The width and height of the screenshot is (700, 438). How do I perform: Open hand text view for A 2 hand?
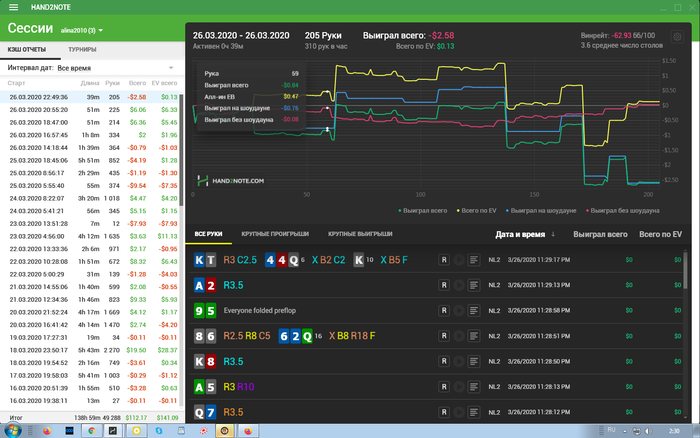[474, 285]
